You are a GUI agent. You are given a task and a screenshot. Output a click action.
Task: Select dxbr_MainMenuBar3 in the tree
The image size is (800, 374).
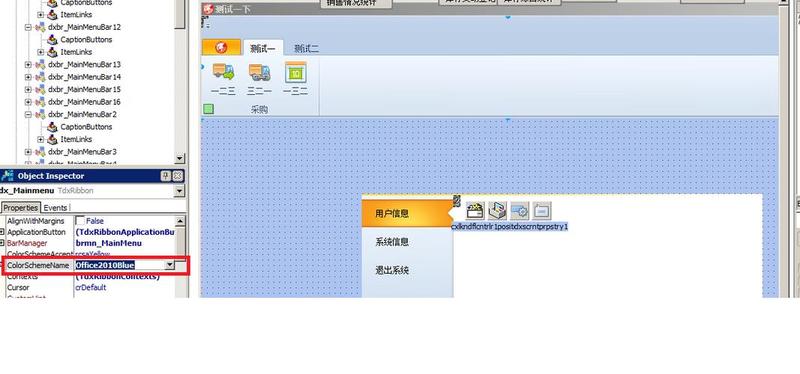(x=82, y=152)
